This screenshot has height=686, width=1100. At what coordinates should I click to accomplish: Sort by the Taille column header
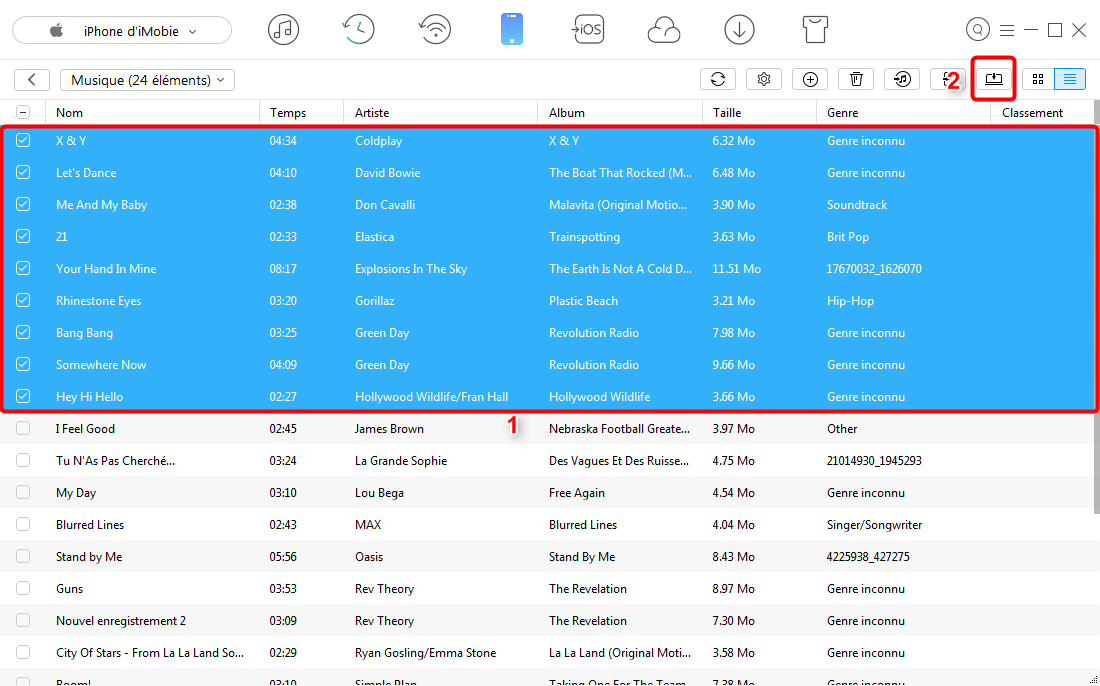(760, 112)
